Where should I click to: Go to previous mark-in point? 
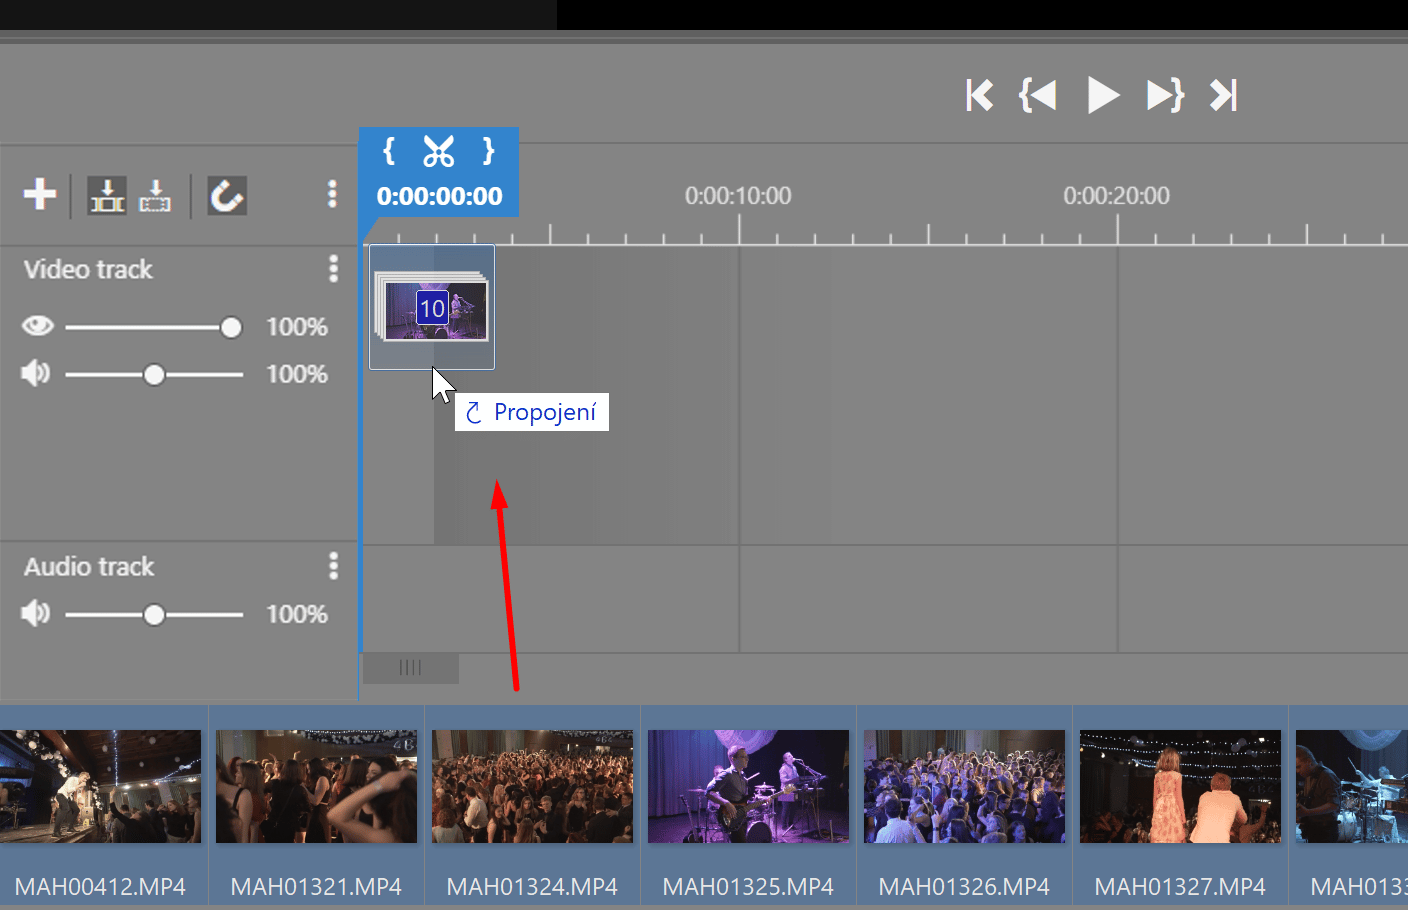(x=1038, y=95)
